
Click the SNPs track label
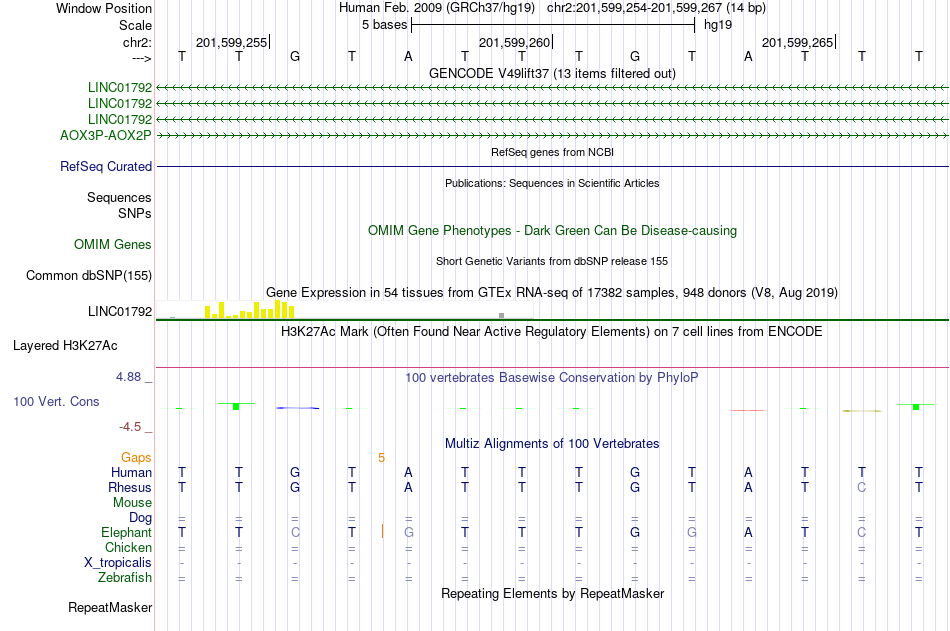tap(135, 213)
